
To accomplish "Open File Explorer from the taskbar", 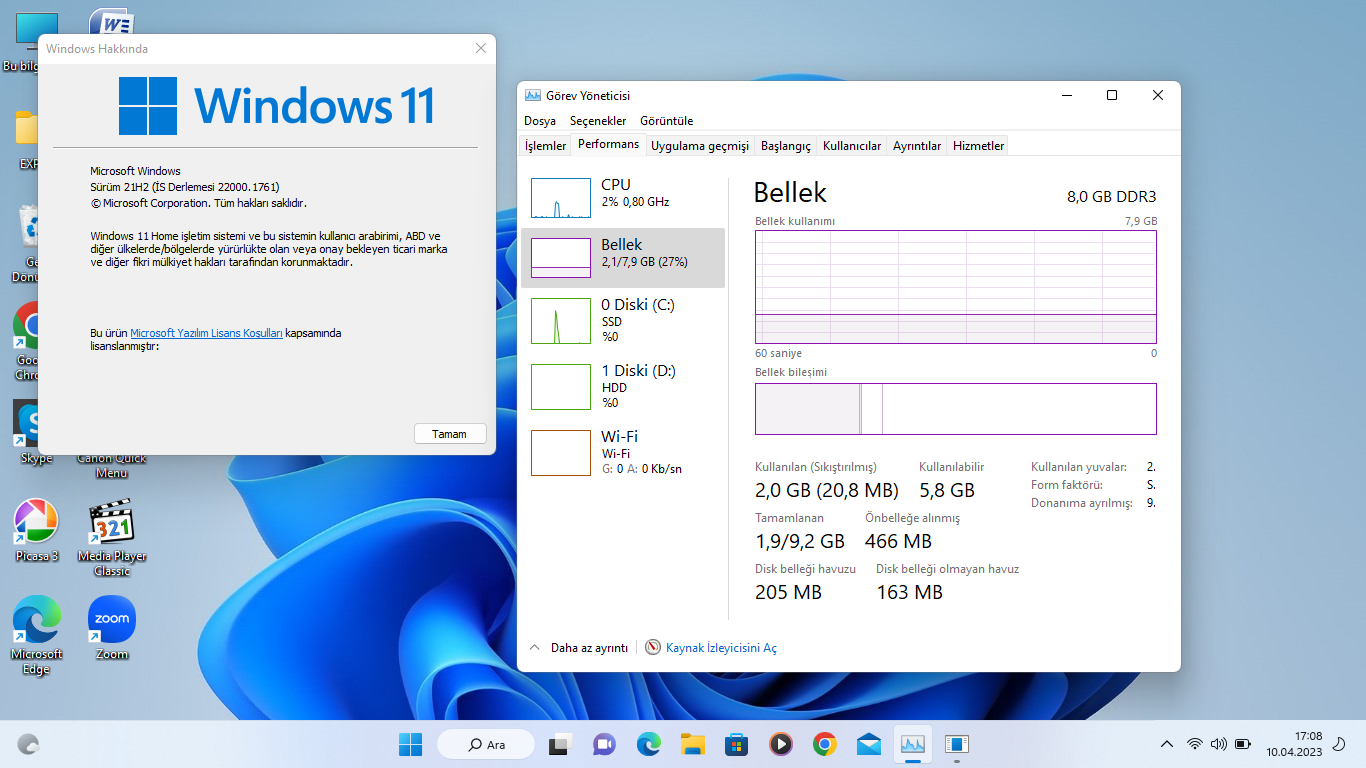I will point(693,744).
